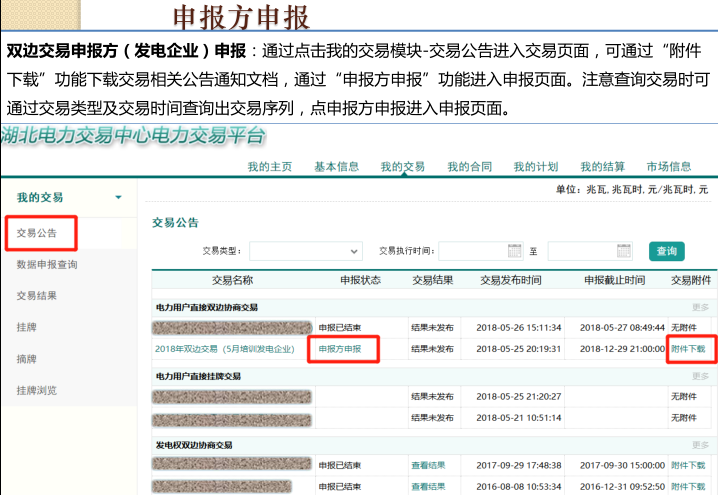This screenshot has width=718, height=495.
Task: Click the 查询 search button
Action: click(666, 251)
